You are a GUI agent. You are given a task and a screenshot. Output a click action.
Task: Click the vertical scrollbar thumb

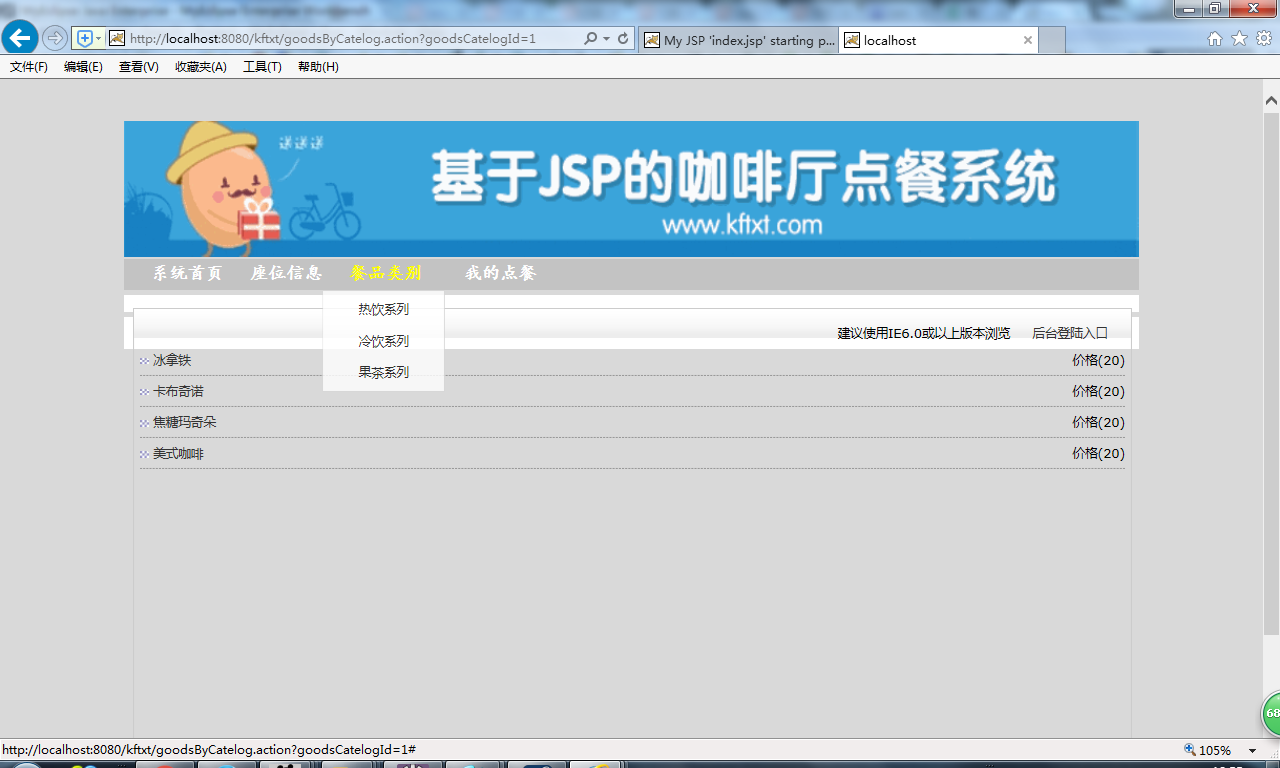(1271, 372)
